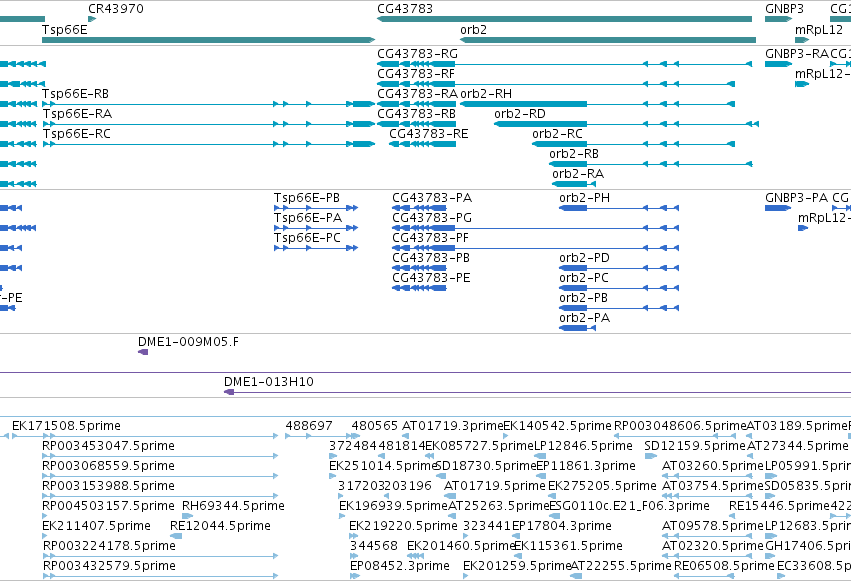851x581 pixels.
Task: Click the CG43783-PF protein label
Action: click(x=430, y=238)
